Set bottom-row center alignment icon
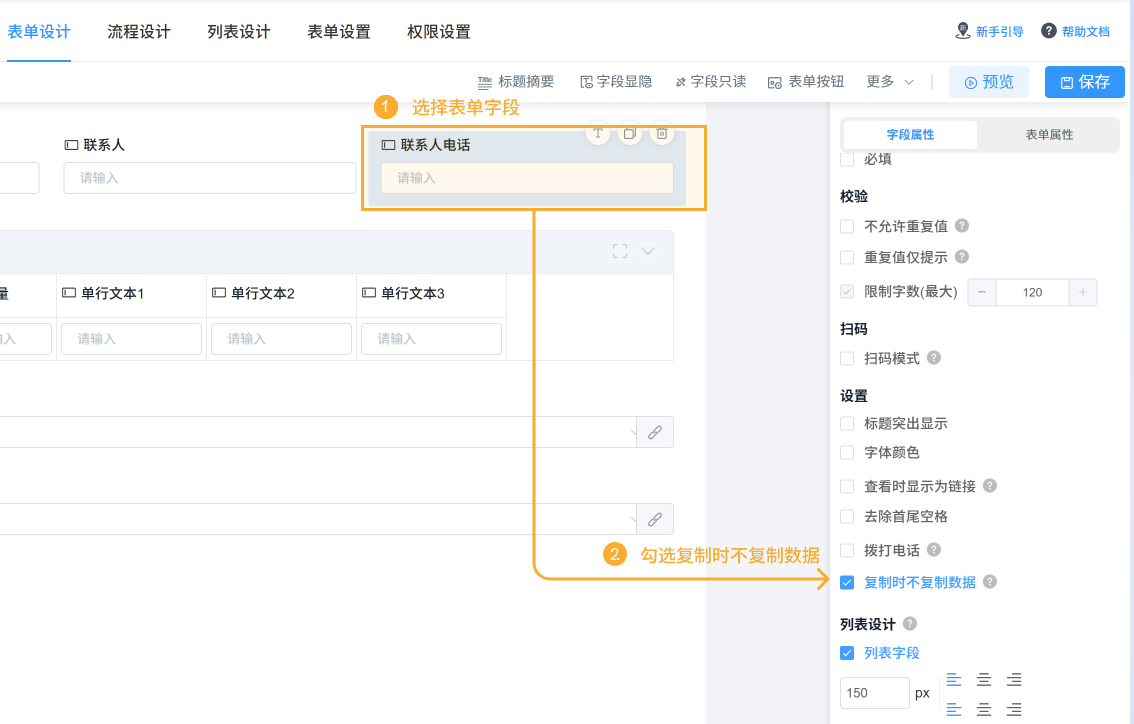1134x724 pixels. [984, 710]
